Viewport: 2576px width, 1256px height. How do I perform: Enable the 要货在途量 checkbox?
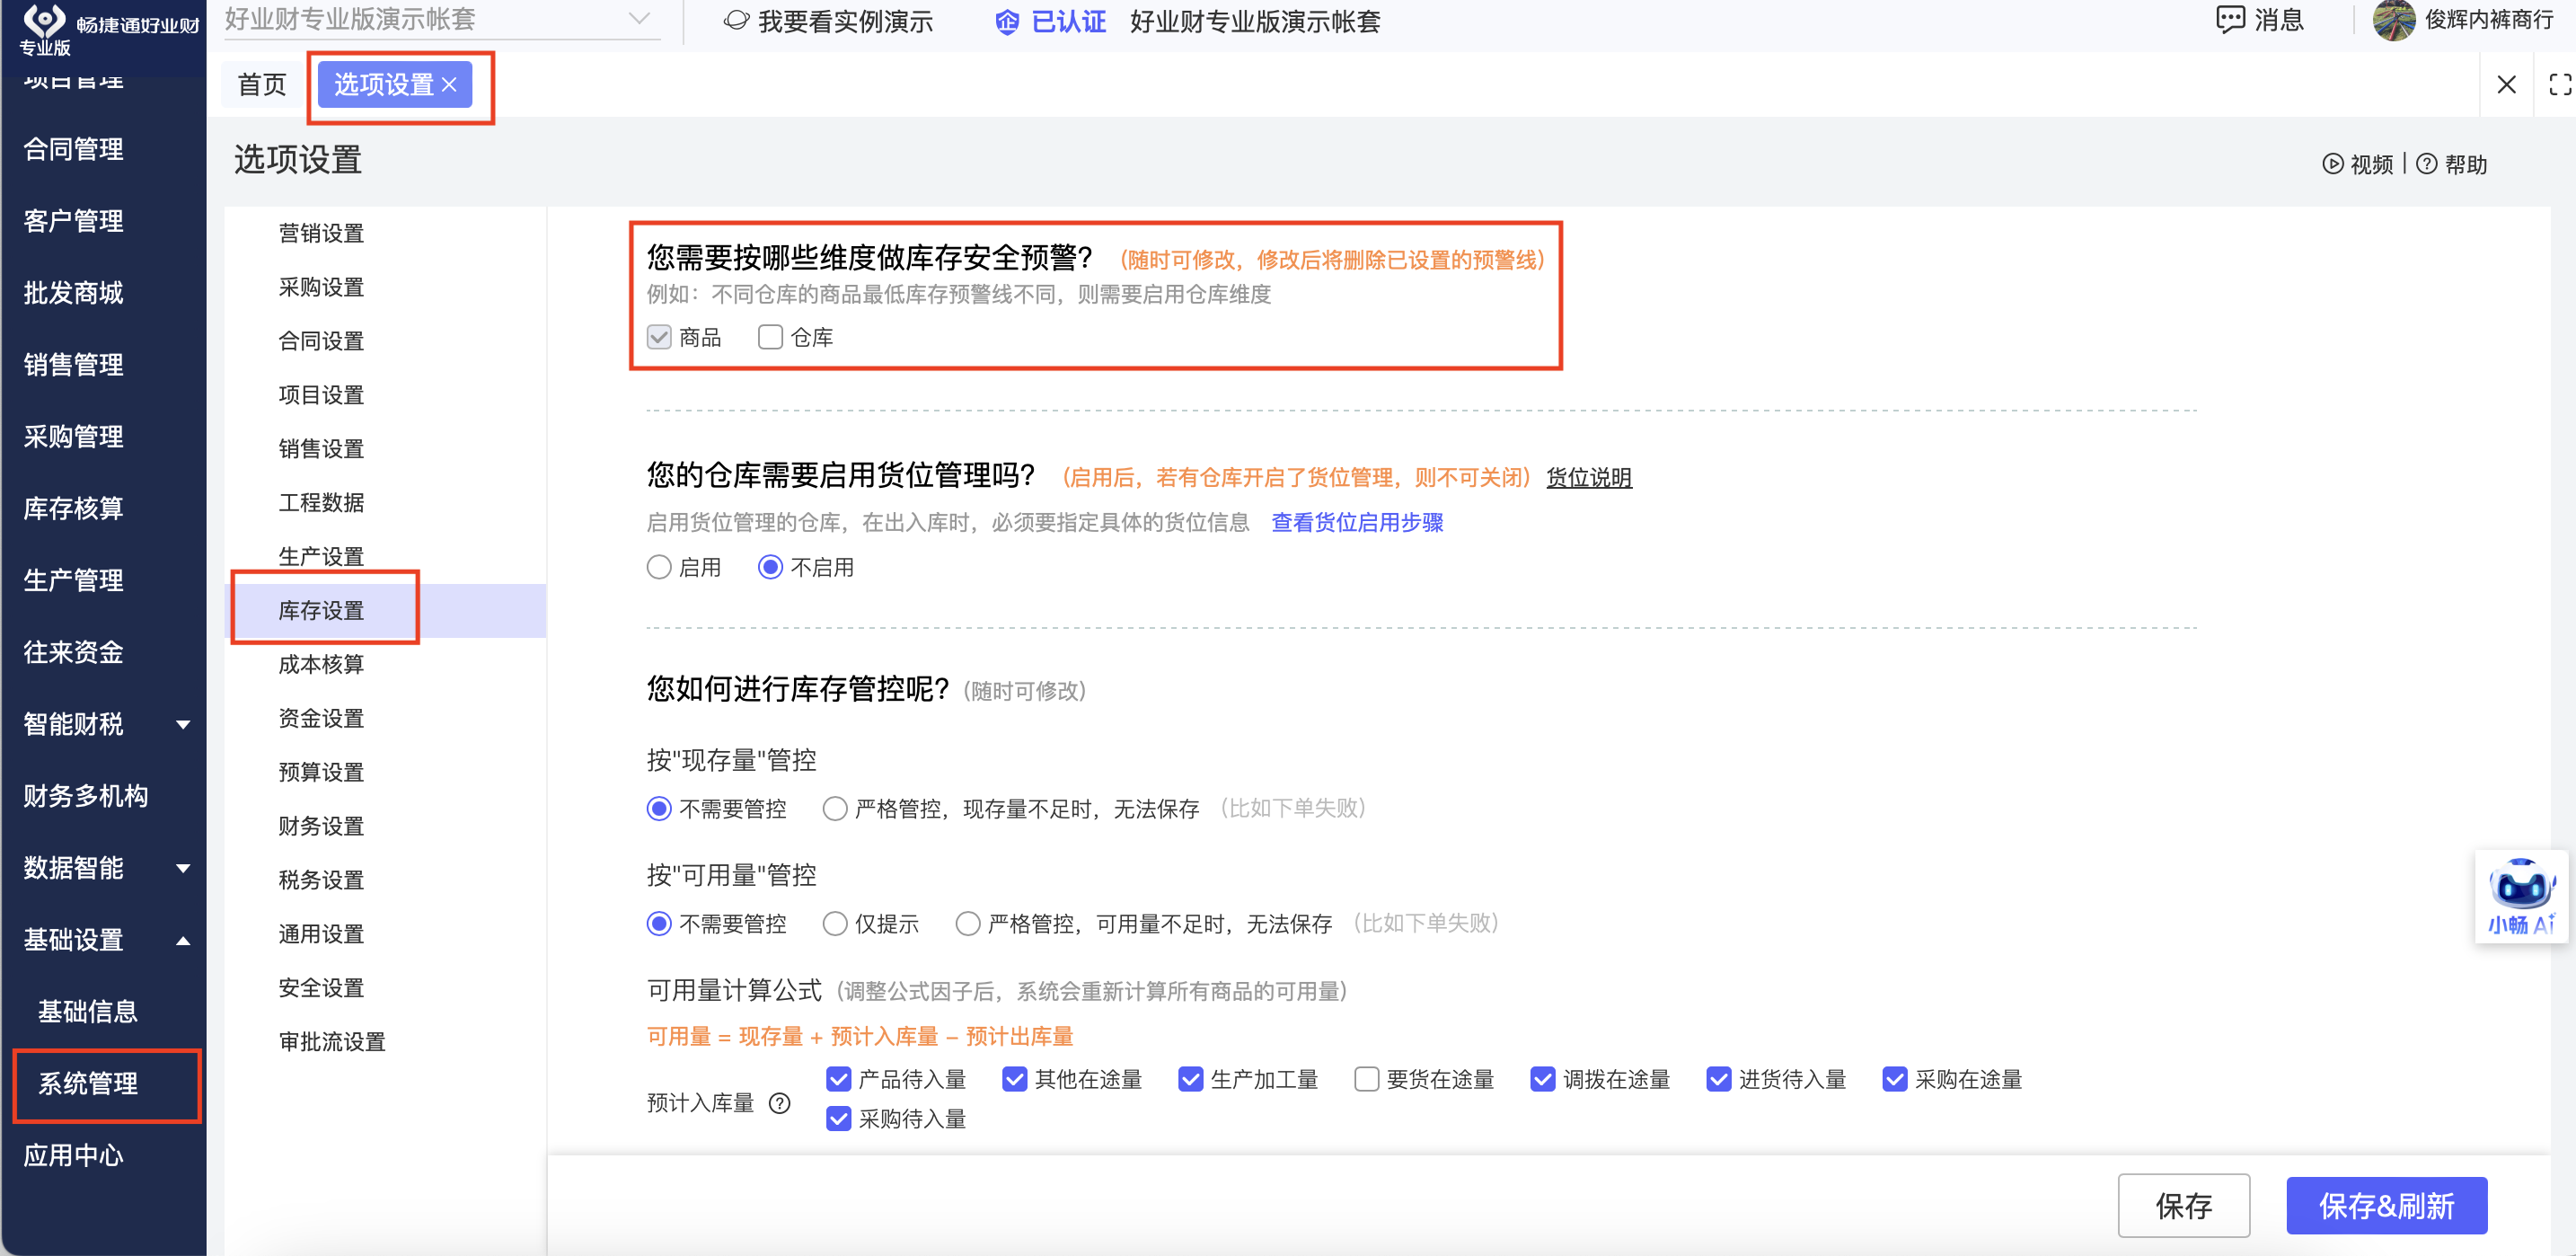(1366, 1079)
